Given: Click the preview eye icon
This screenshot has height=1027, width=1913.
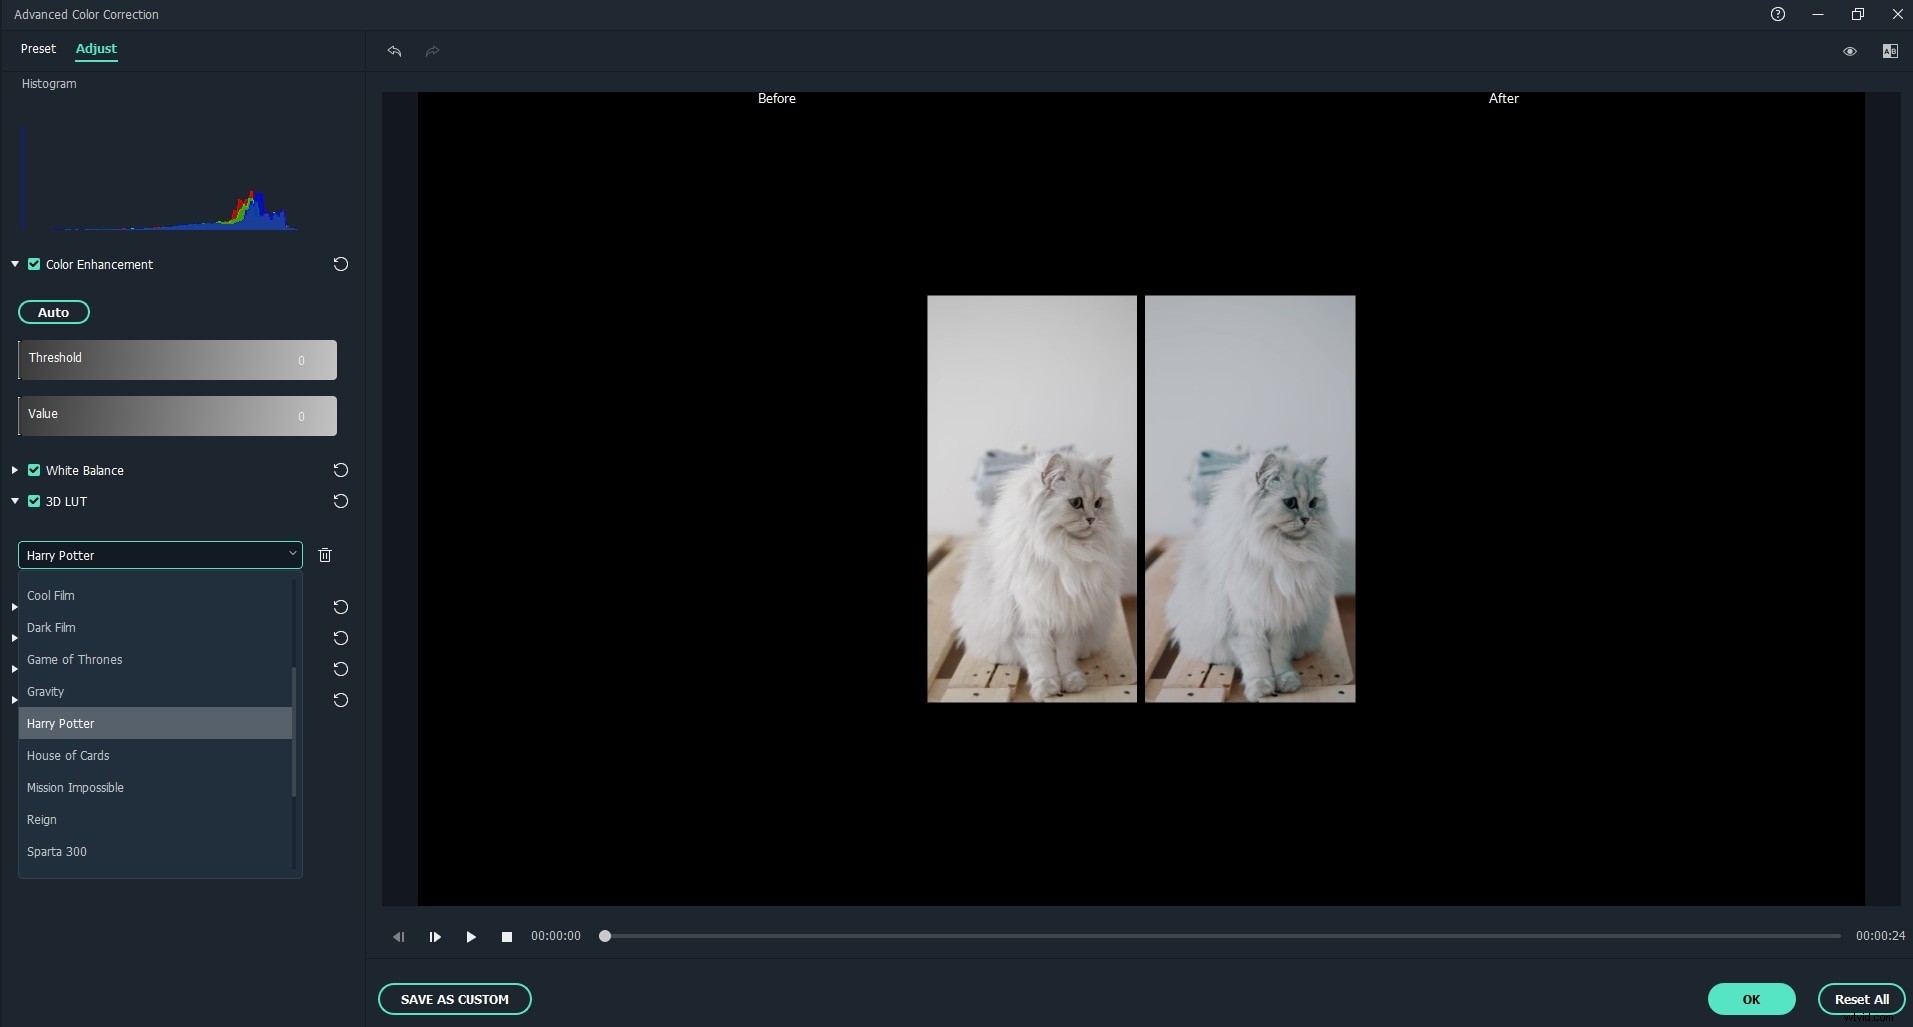Looking at the screenshot, I should pos(1850,51).
